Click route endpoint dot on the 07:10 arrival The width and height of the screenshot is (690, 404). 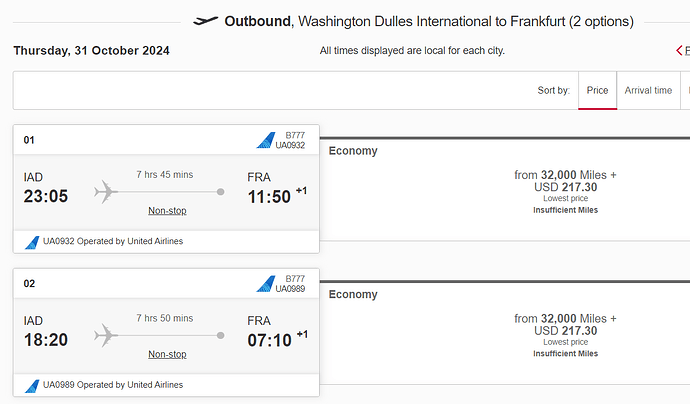click(x=220, y=335)
